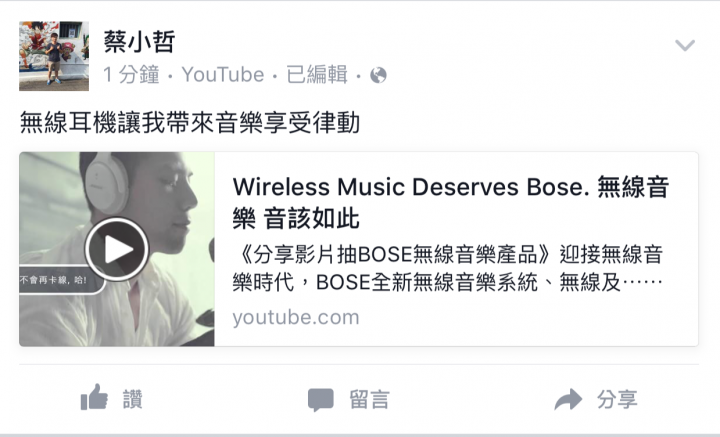View the 已編輯 edit history
Screen dimensions: 720x437
tap(317, 74)
